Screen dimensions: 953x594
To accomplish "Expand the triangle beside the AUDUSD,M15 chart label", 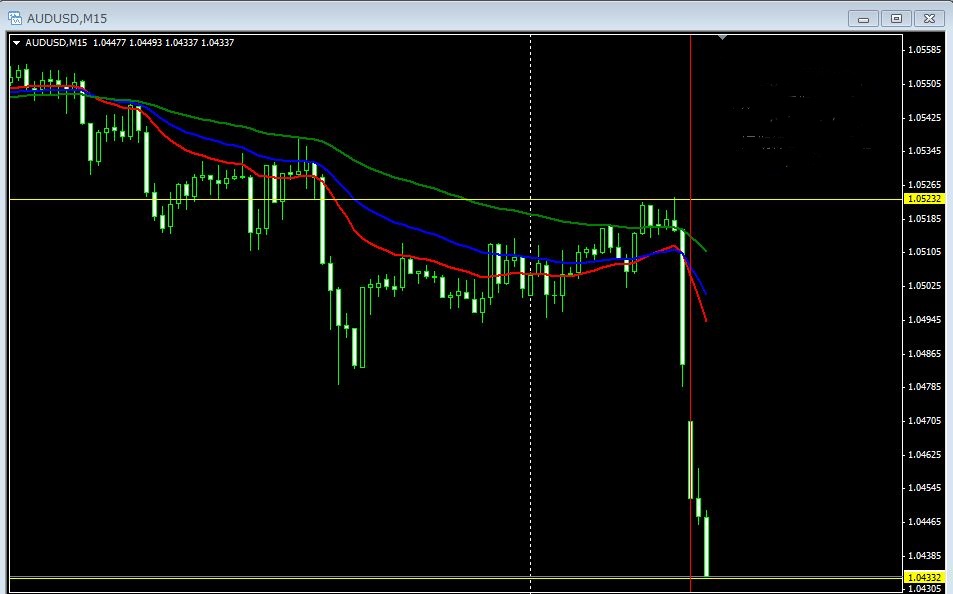I will click(x=16, y=43).
